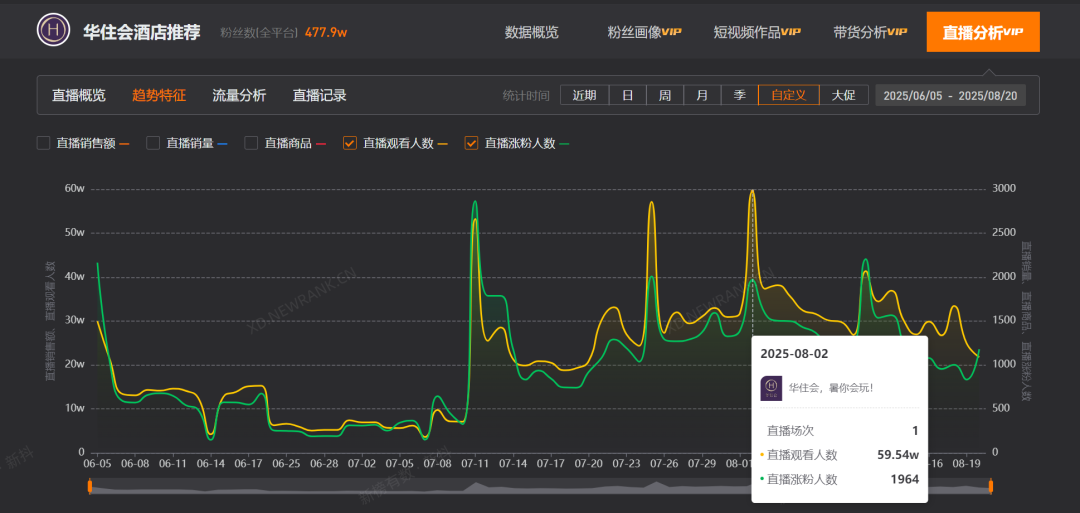Open the 带货分析 VIP tab
Viewport: 1080px width, 513px height.
[x=870, y=32]
